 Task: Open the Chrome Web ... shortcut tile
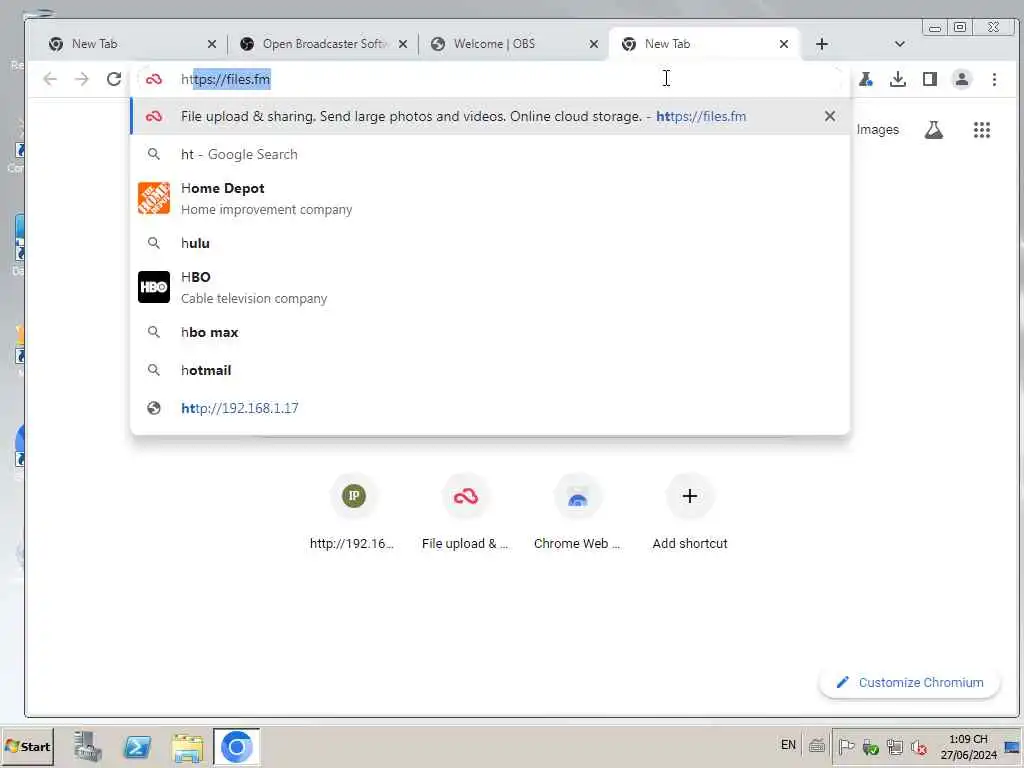[x=577, y=513]
